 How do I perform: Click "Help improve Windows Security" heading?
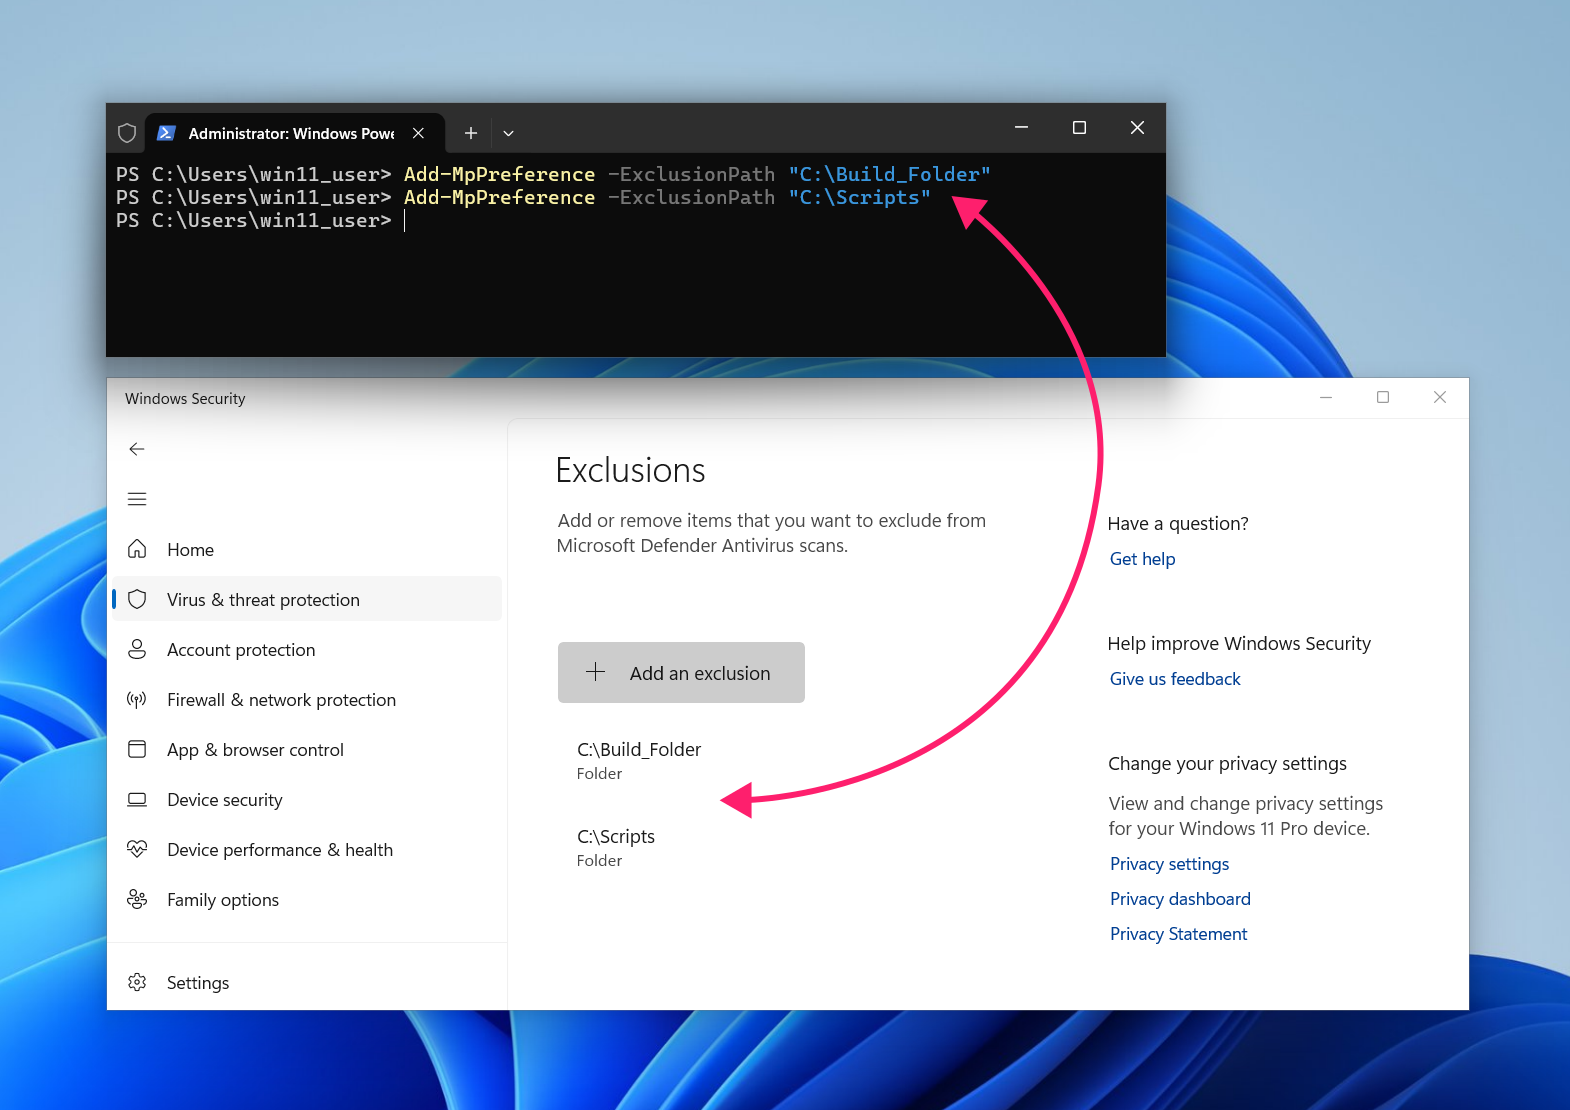click(x=1239, y=643)
